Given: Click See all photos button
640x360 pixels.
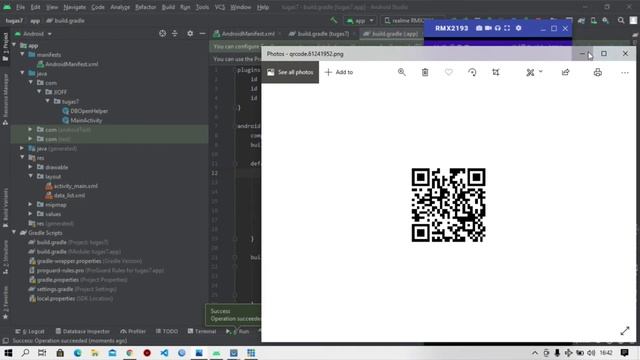Looking at the screenshot, I should coord(290,72).
